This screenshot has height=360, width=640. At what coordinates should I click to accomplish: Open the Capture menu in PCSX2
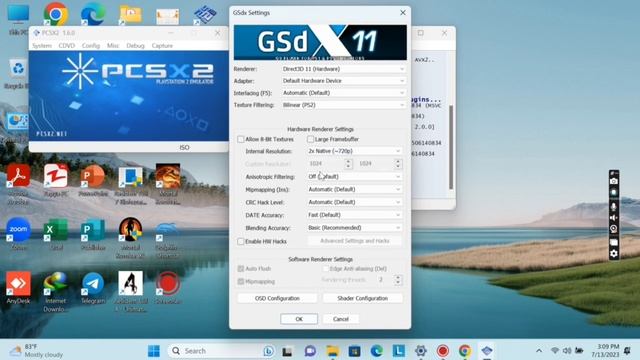point(162,46)
